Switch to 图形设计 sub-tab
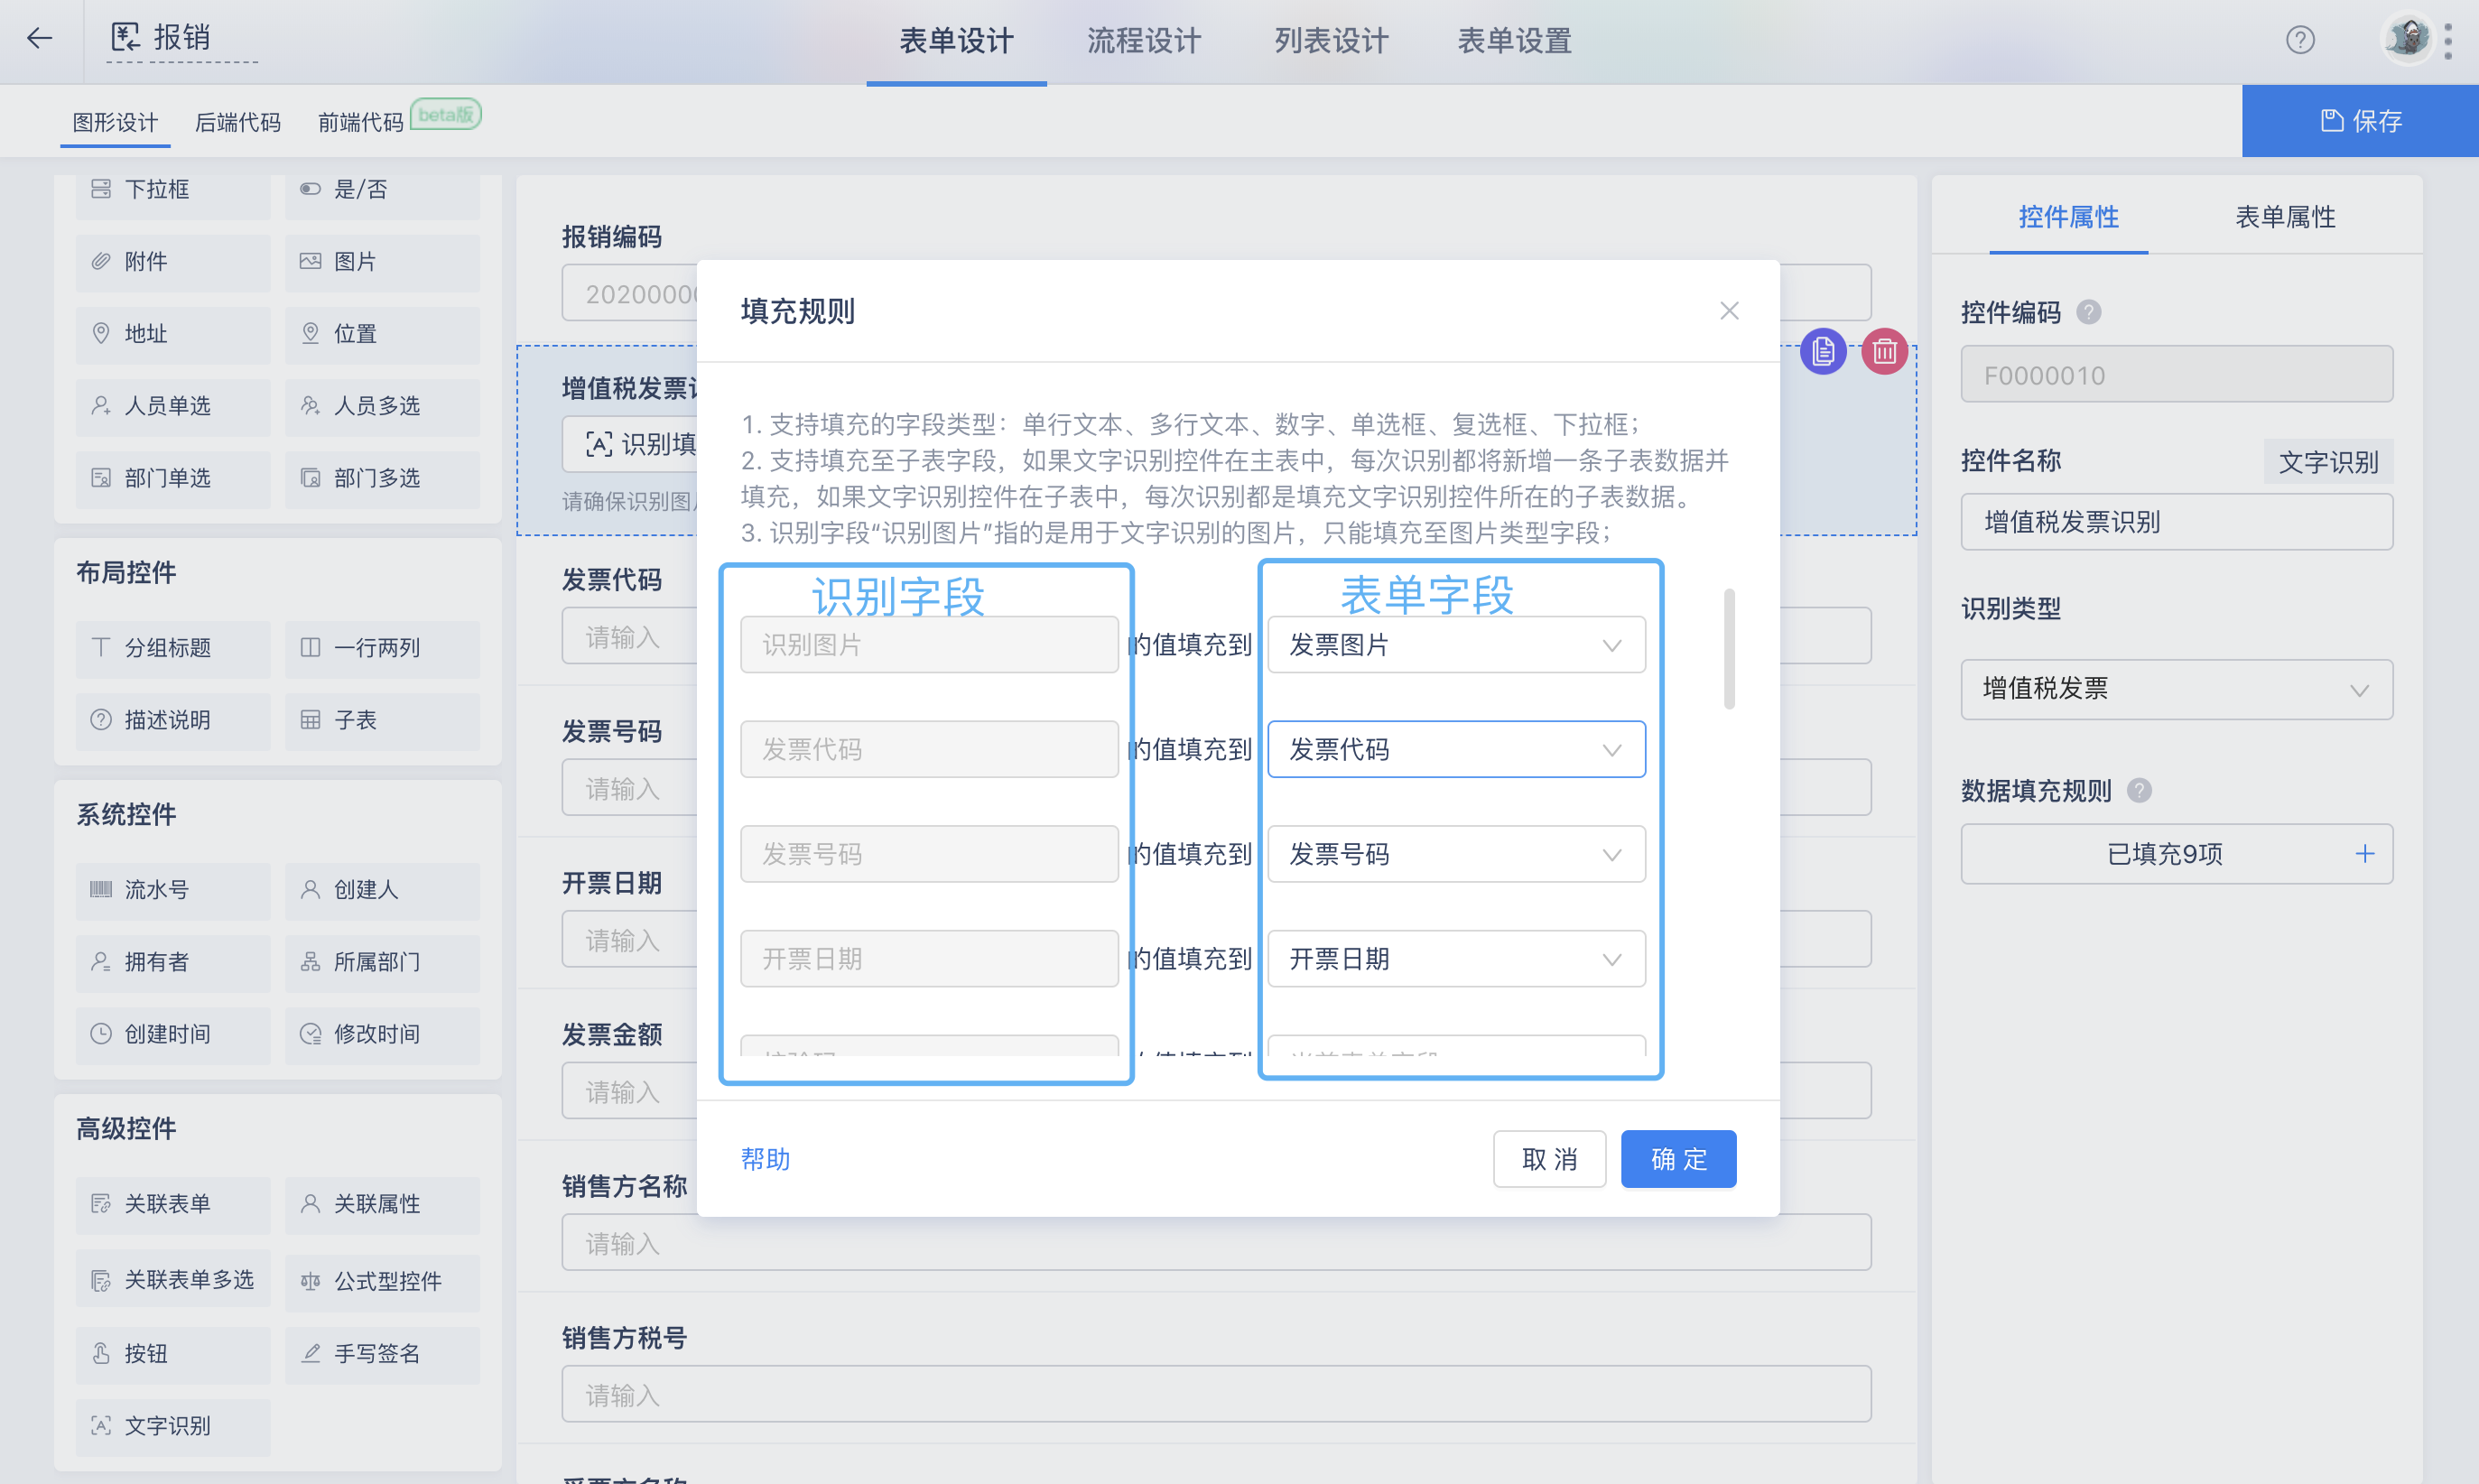The width and height of the screenshot is (2479, 1484). [115, 122]
